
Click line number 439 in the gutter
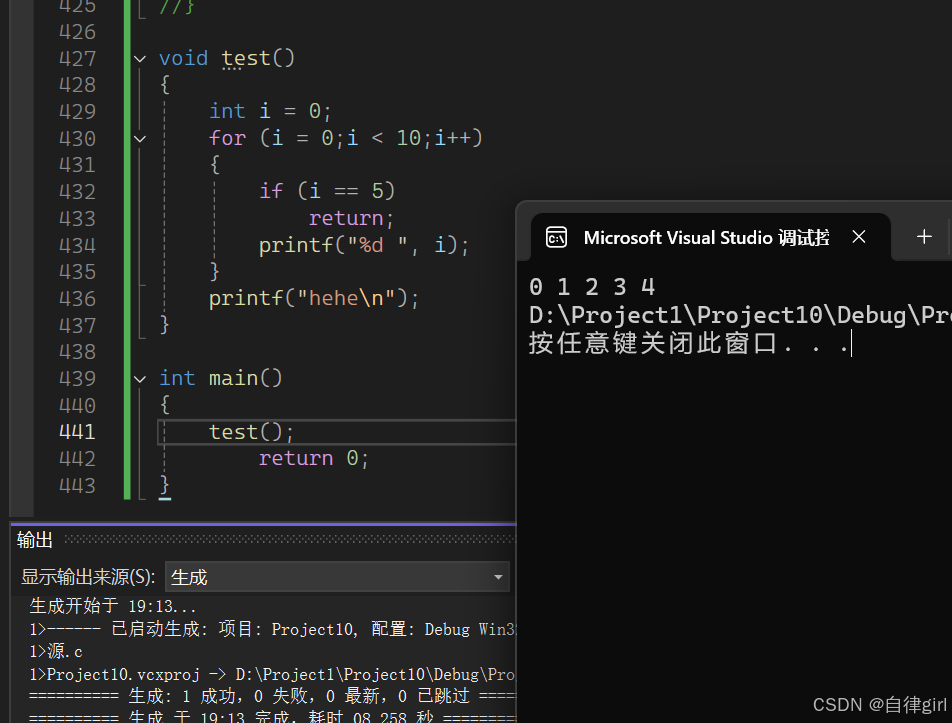(77, 379)
